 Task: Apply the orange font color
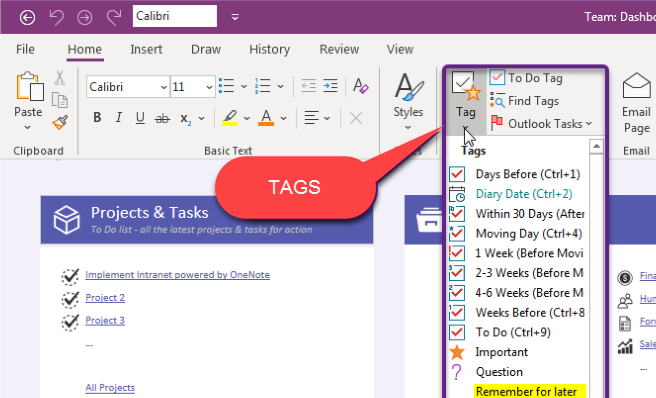click(x=266, y=118)
